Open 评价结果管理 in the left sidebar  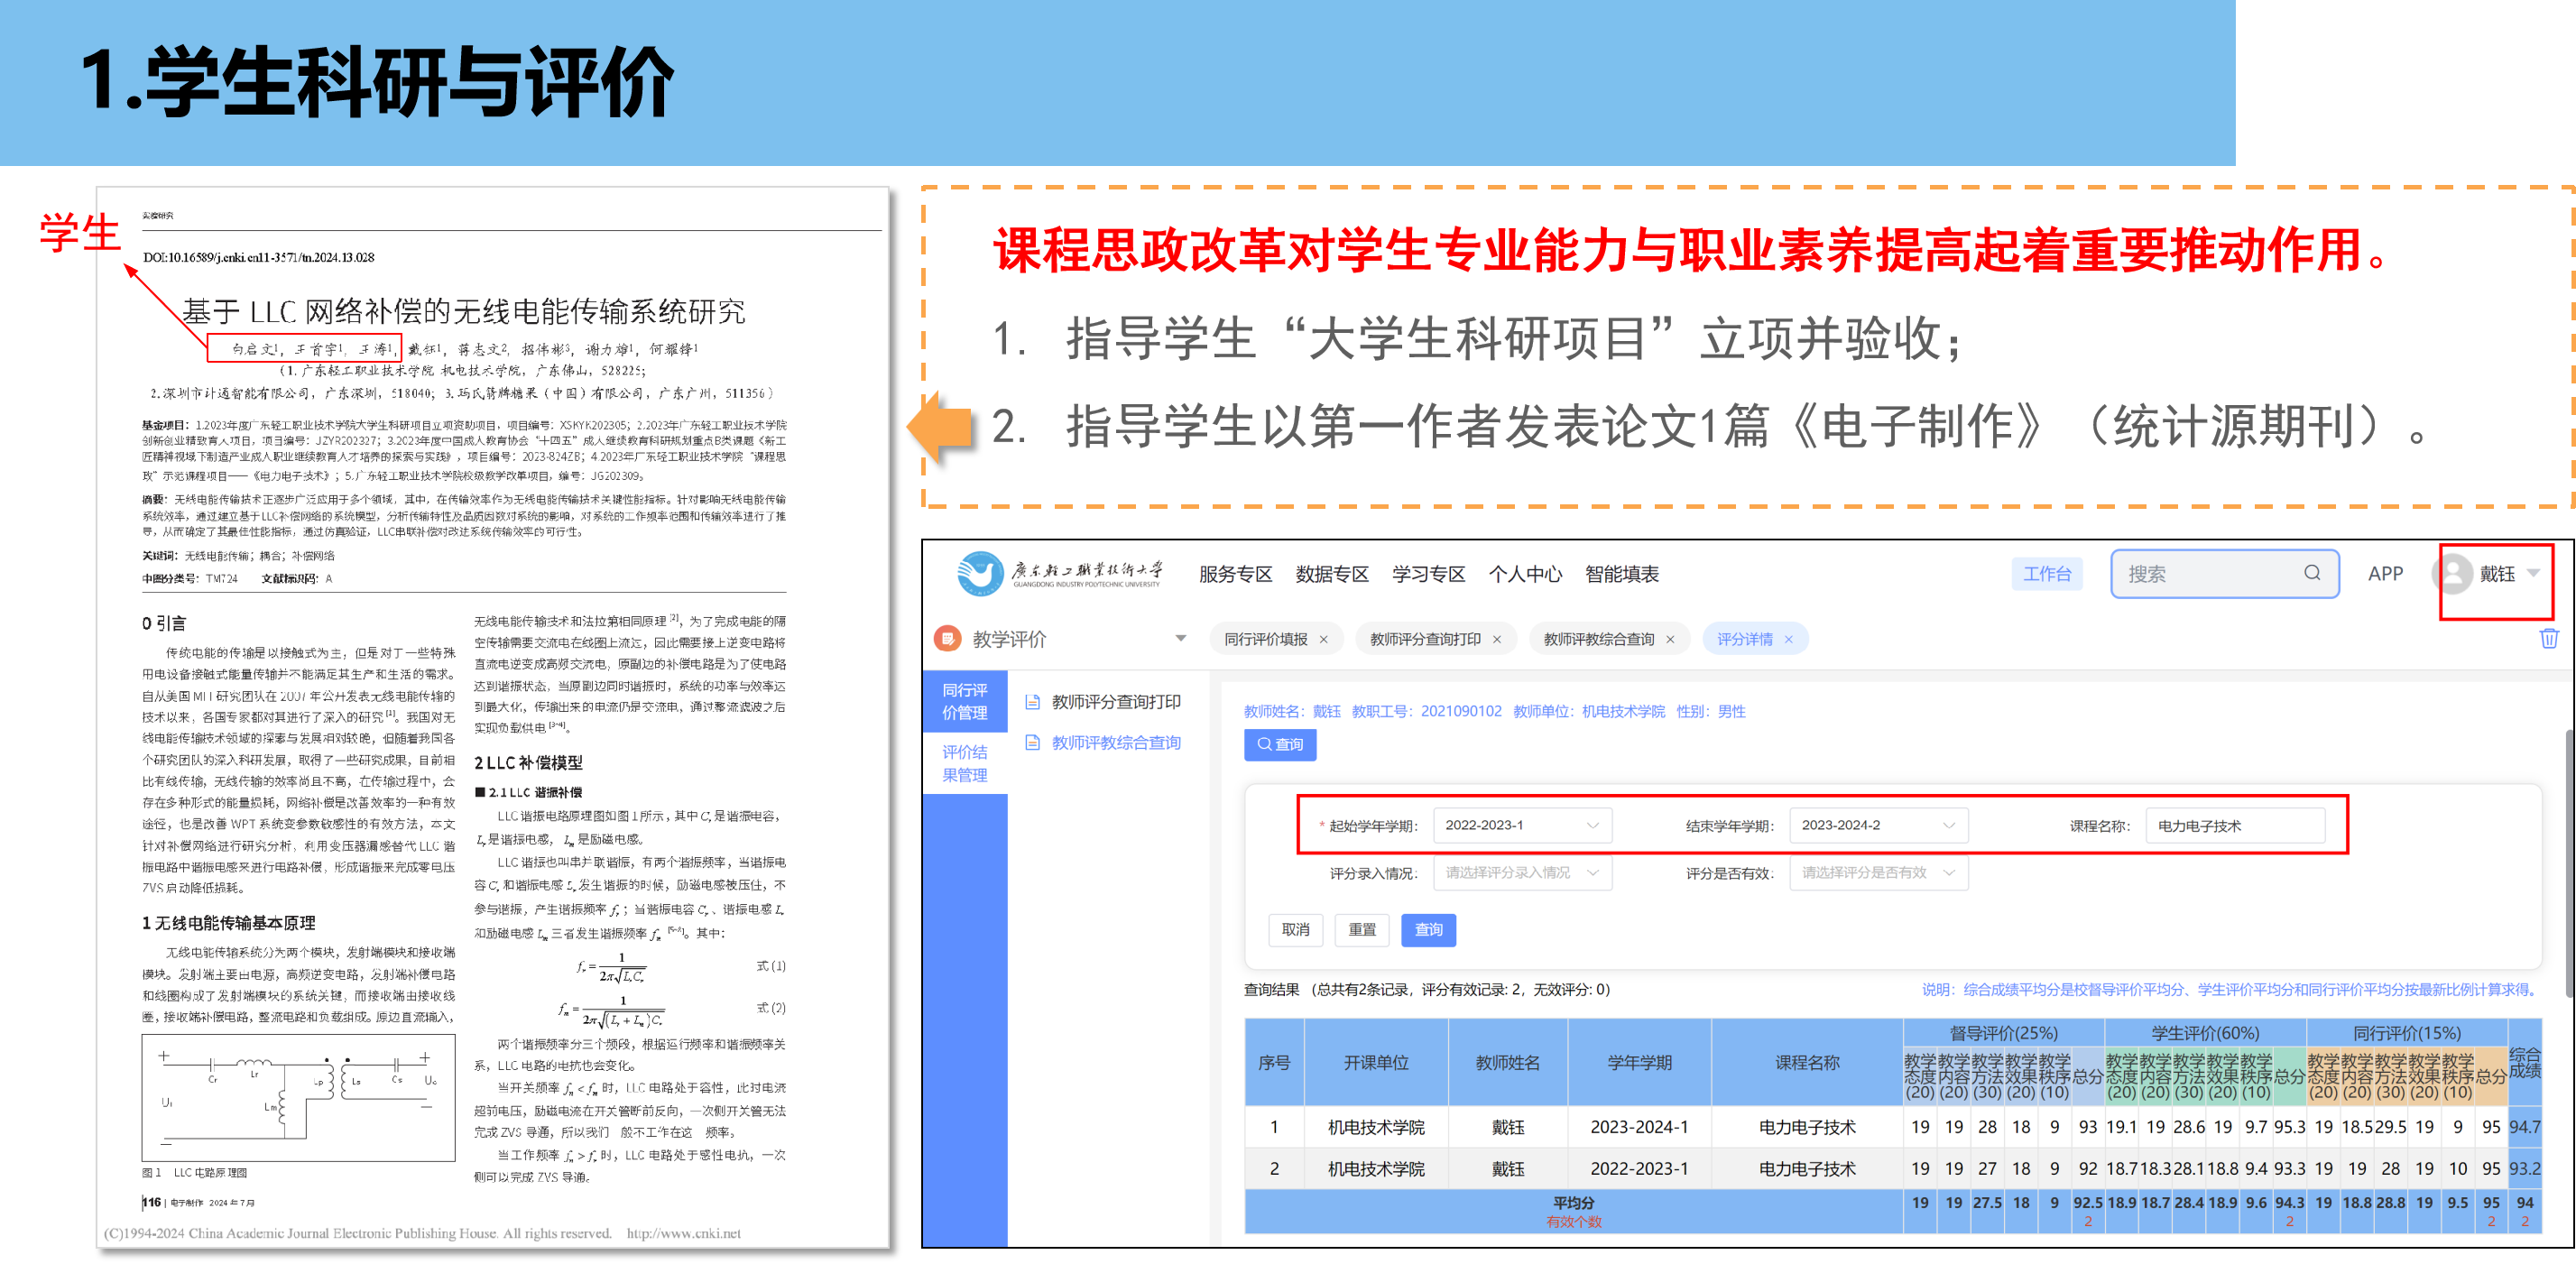[964, 763]
